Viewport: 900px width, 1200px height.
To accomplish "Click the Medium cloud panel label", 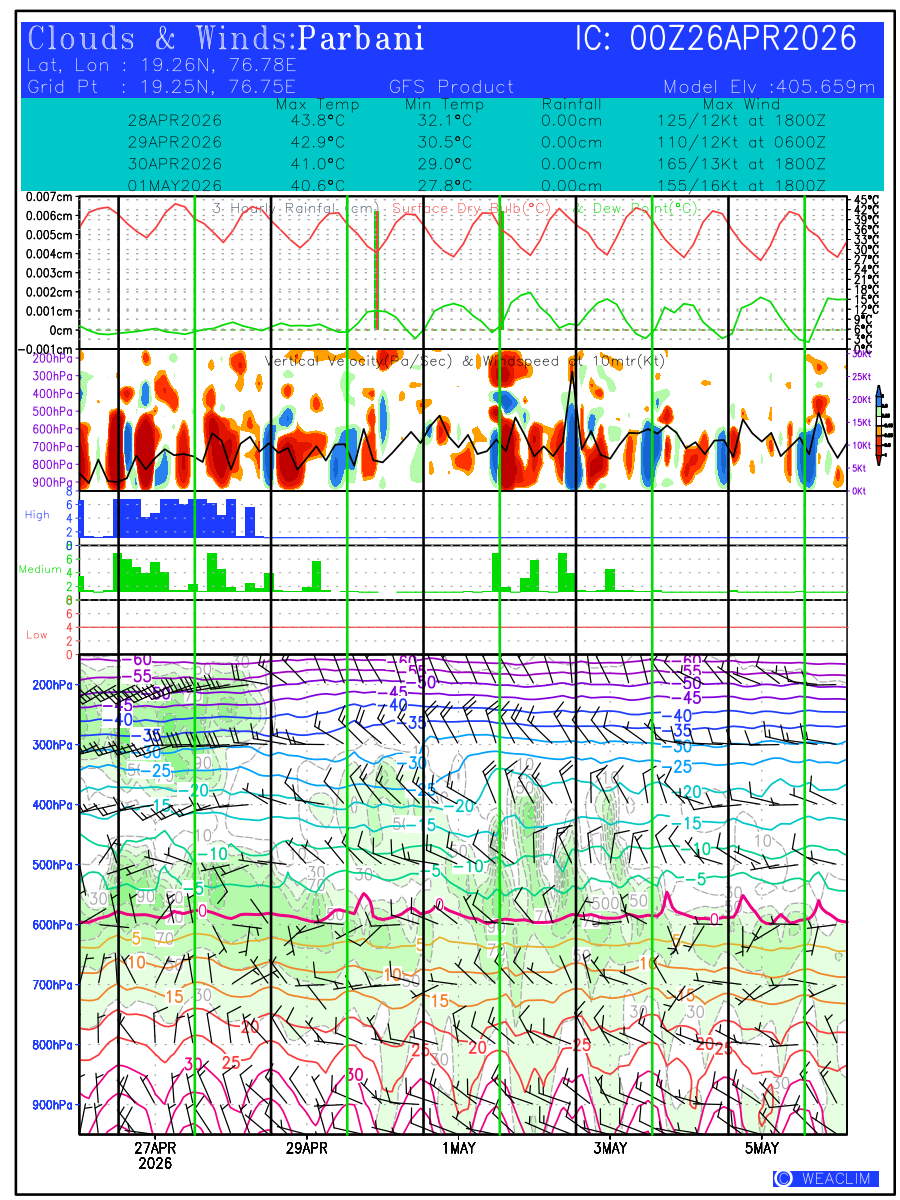I will pos(40,569).
